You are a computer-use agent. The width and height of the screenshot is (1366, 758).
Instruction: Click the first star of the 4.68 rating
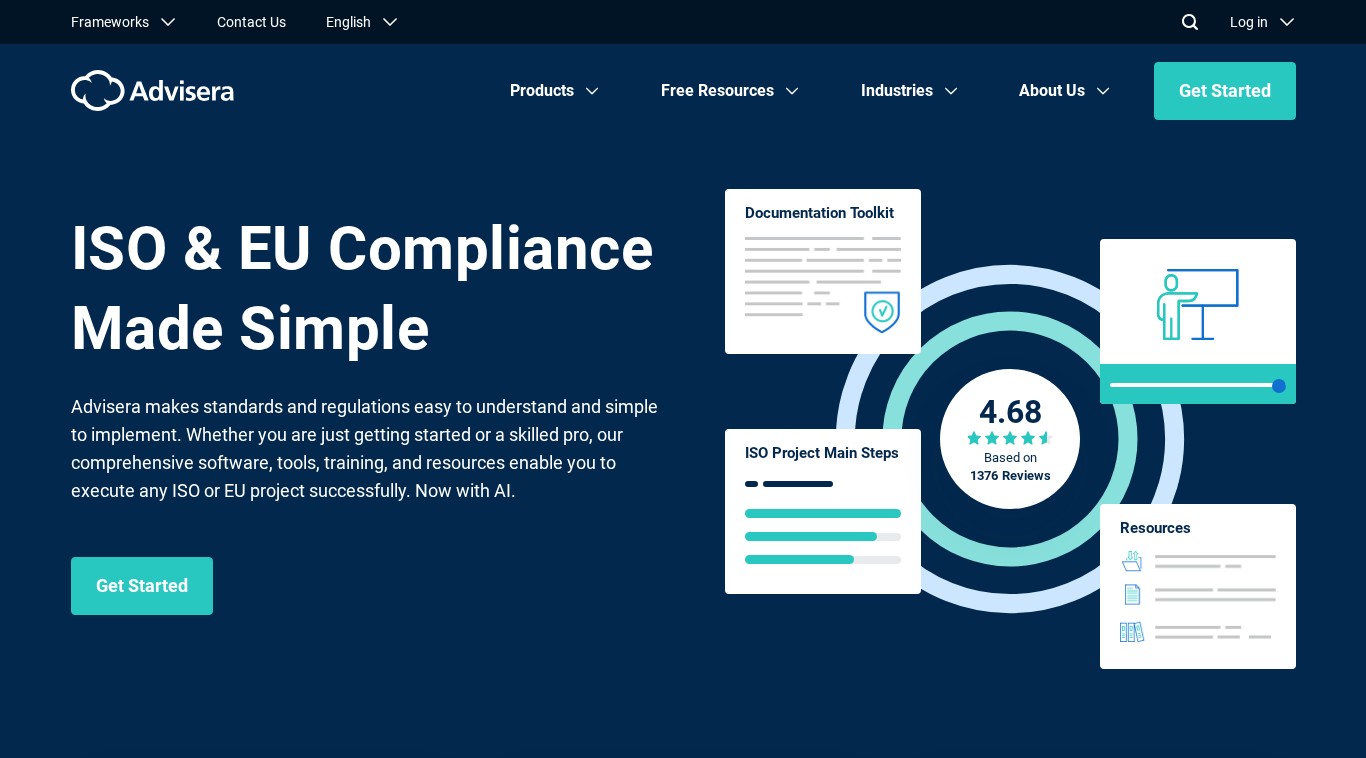pos(974,438)
